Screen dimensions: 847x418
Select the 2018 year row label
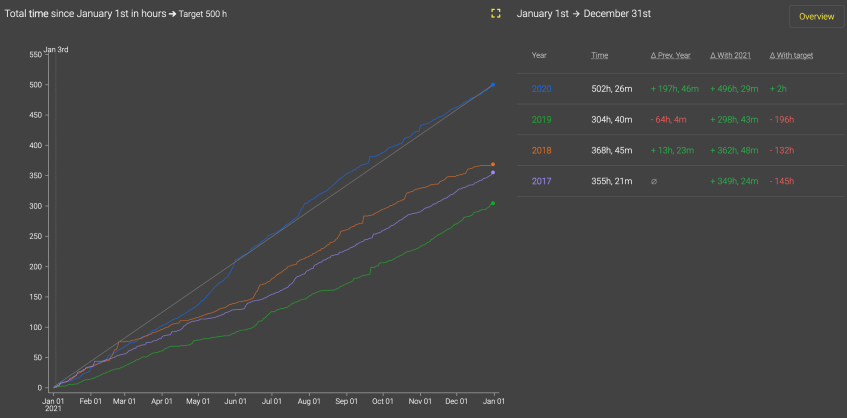[x=541, y=151]
